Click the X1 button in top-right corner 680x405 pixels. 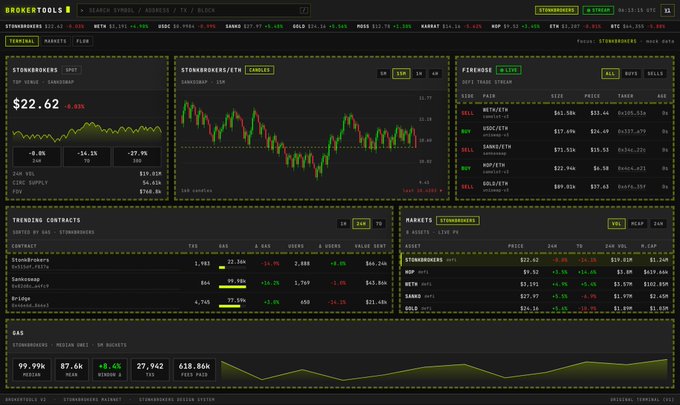click(x=667, y=10)
